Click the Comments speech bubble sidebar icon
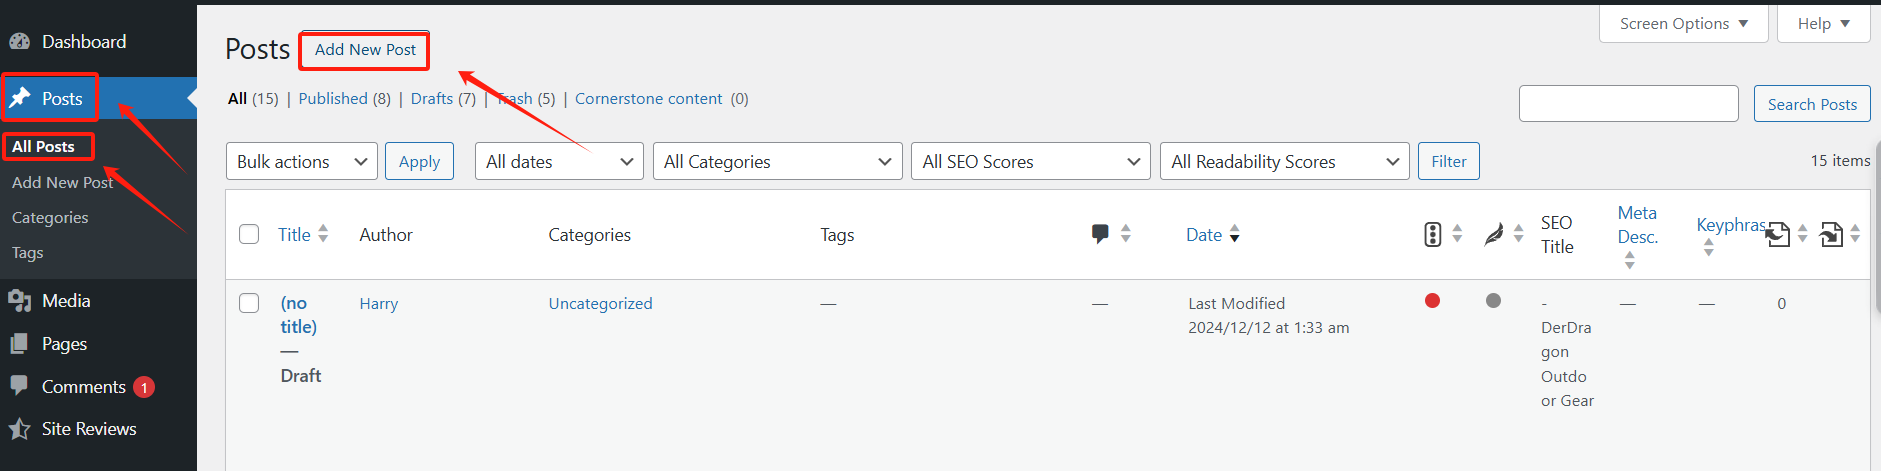The height and width of the screenshot is (471, 1881). (x=19, y=386)
